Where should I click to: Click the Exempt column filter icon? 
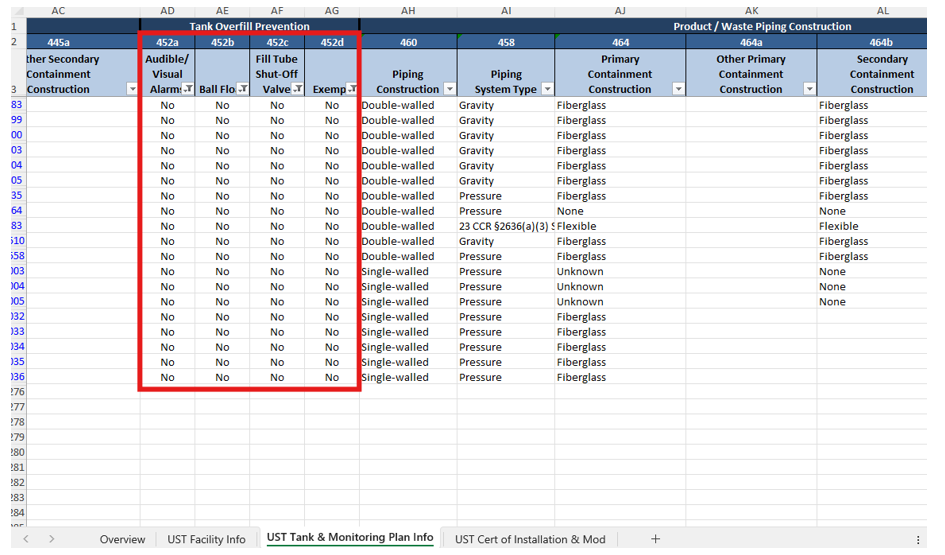351,89
